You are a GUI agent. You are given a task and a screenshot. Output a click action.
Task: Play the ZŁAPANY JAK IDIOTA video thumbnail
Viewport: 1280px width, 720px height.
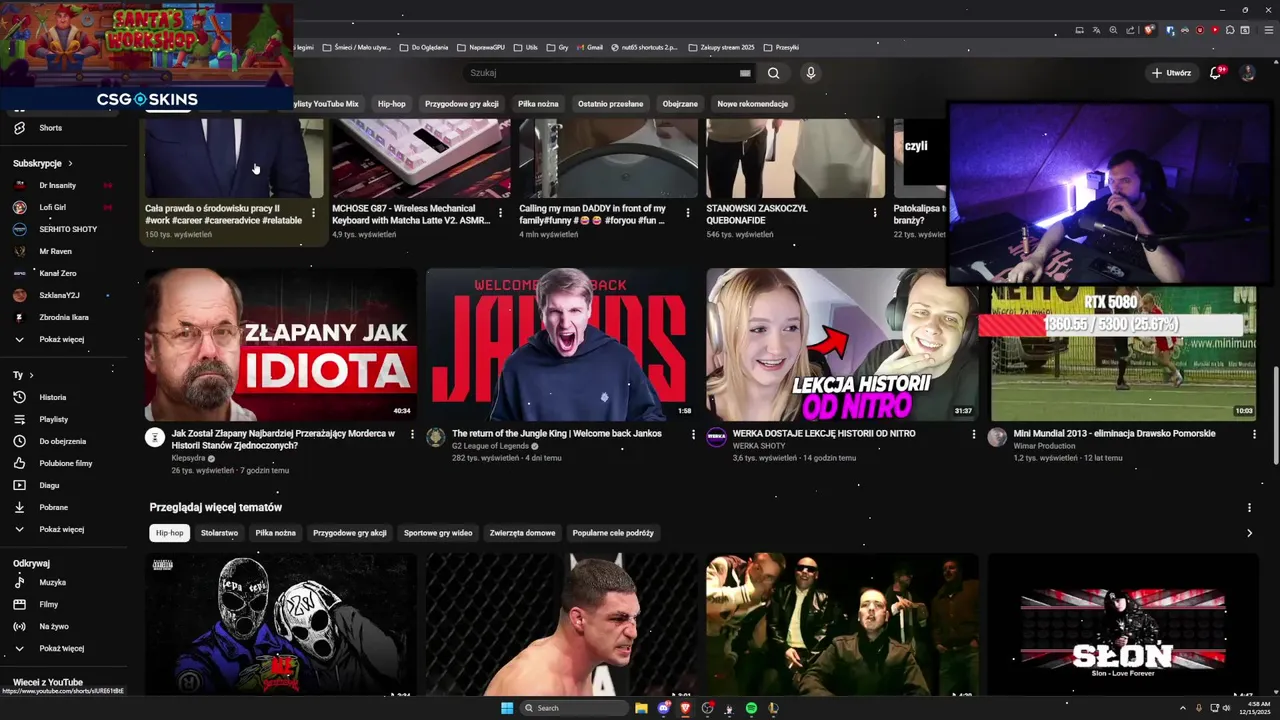pyautogui.click(x=281, y=344)
